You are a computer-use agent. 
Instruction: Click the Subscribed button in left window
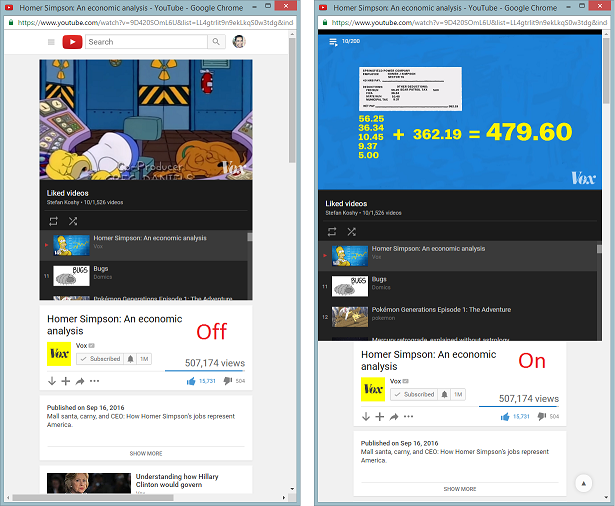coord(100,359)
